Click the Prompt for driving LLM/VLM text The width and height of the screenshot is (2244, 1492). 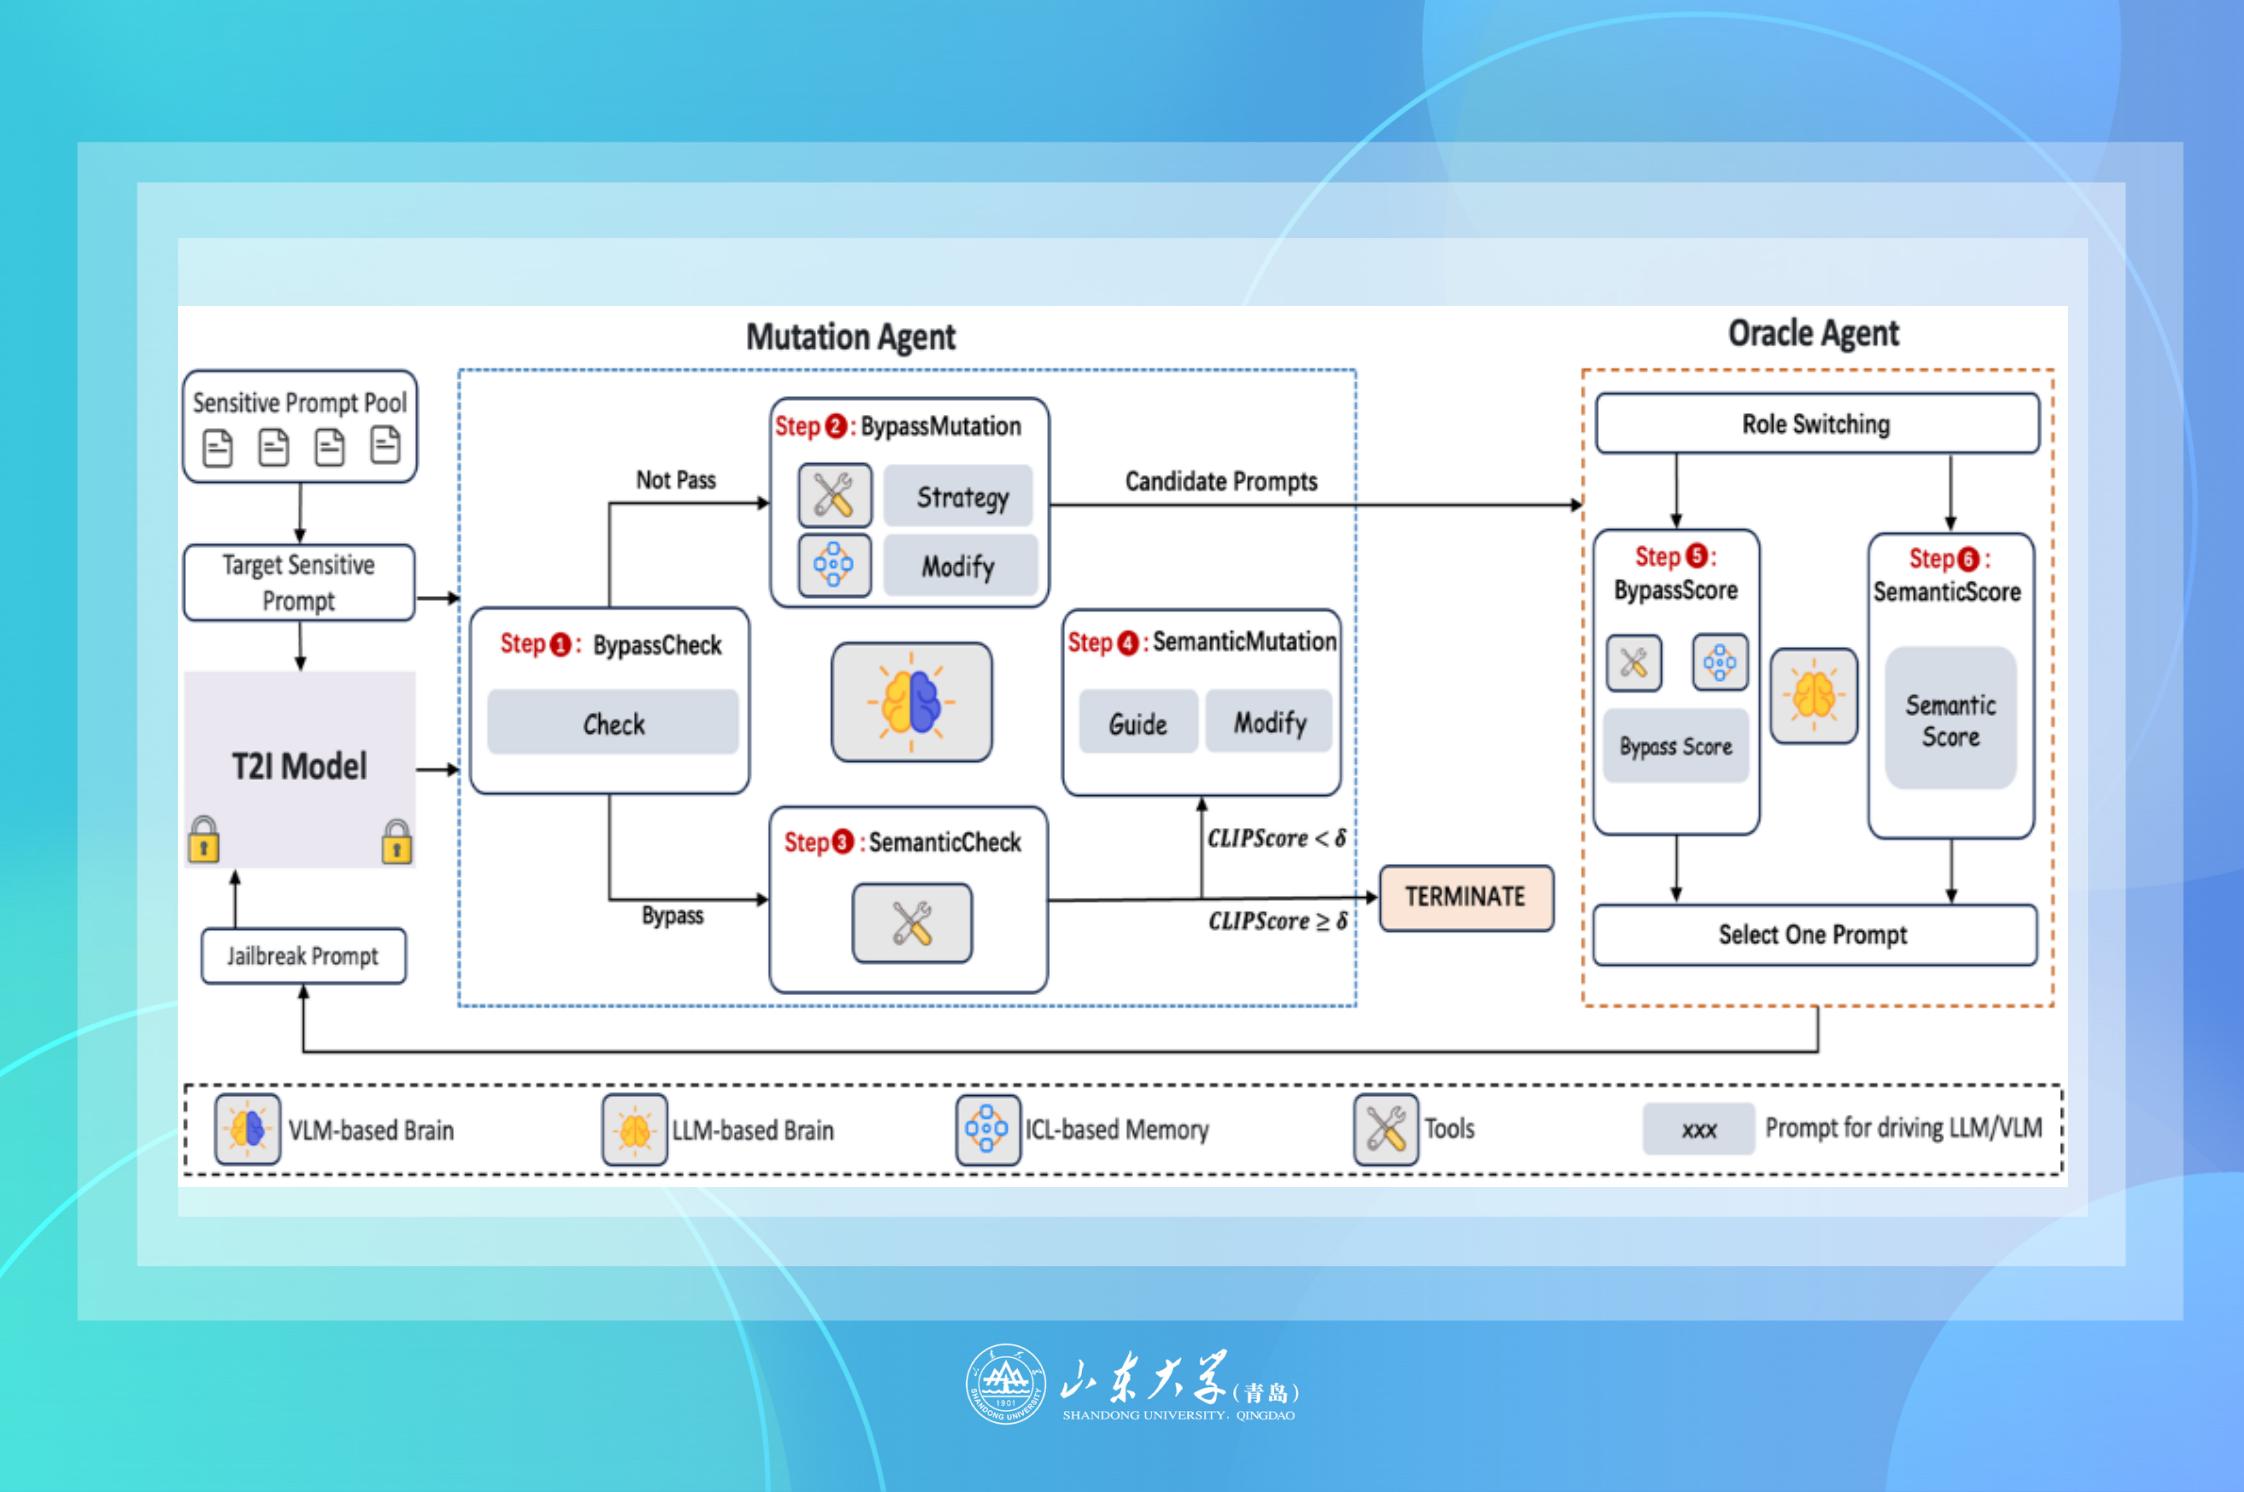1904,1128
